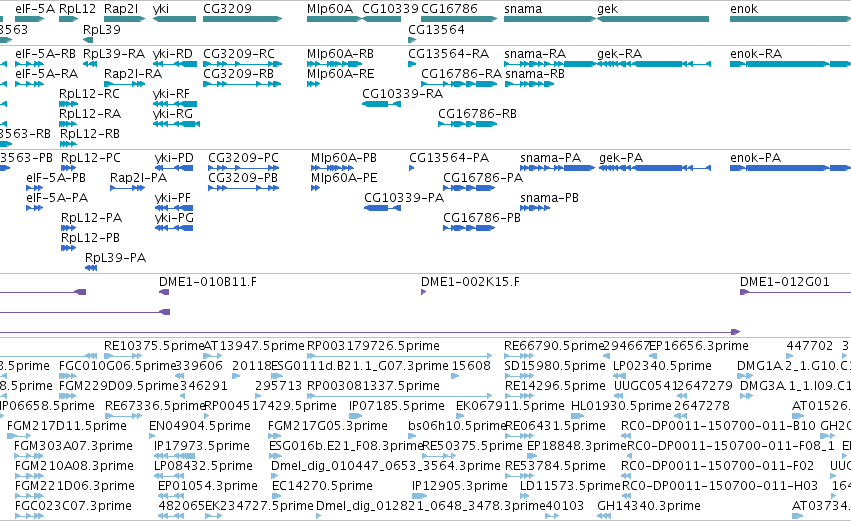Open the CG3209 gene label
Viewport: 851px width, 521px height.
[227, 9]
